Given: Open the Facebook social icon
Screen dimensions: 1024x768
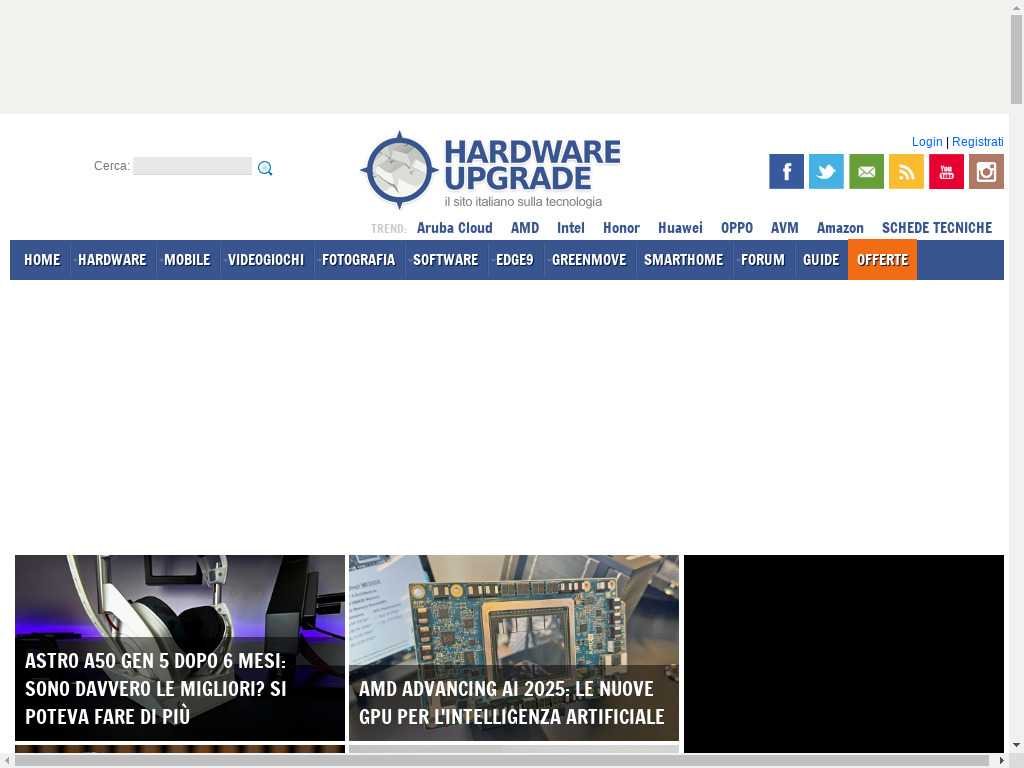Looking at the screenshot, I should [x=786, y=171].
